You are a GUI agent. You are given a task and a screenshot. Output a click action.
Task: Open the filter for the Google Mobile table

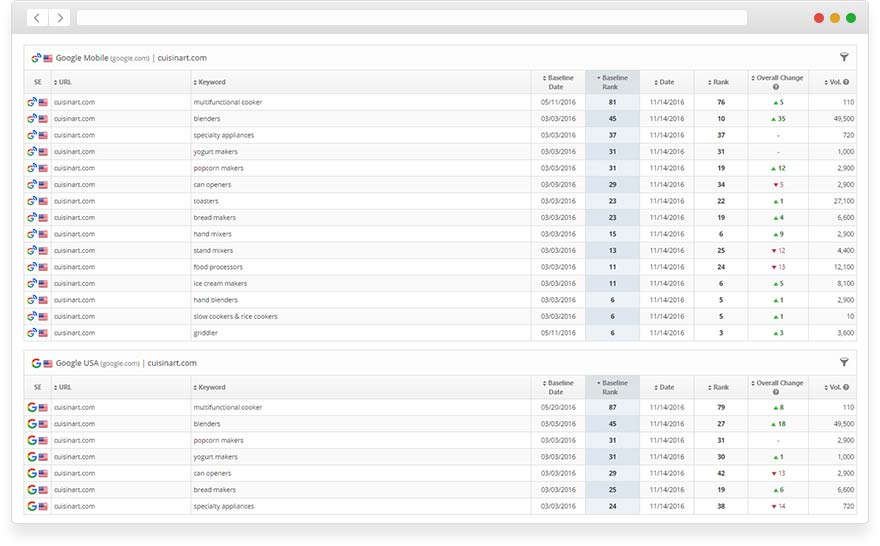[x=844, y=58]
